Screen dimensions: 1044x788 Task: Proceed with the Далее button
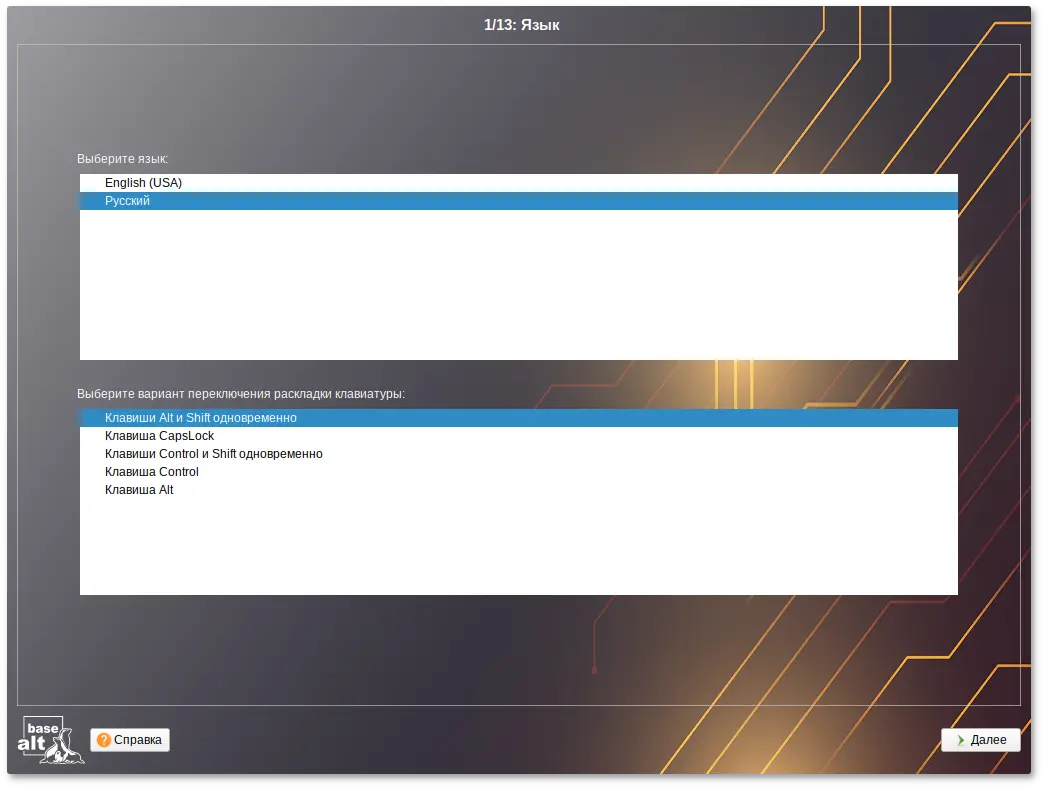click(980, 740)
